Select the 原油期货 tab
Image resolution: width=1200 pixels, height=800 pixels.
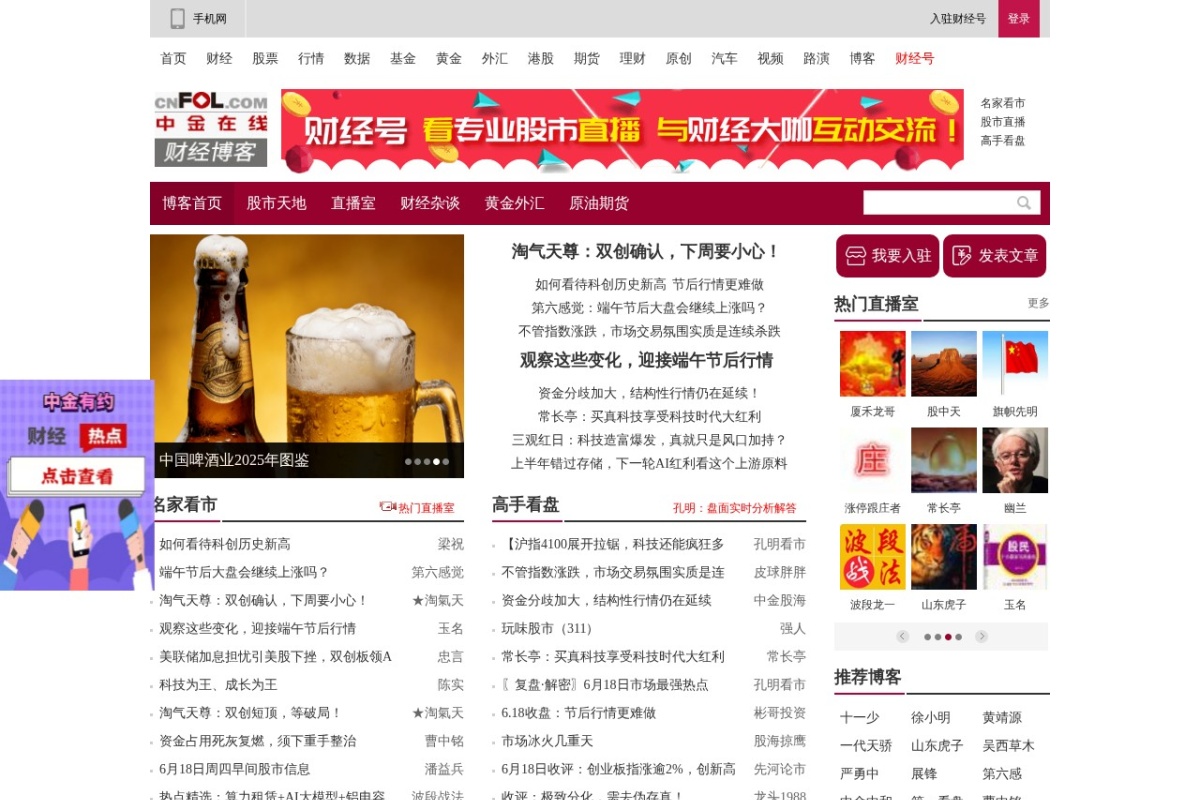point(599,203)
